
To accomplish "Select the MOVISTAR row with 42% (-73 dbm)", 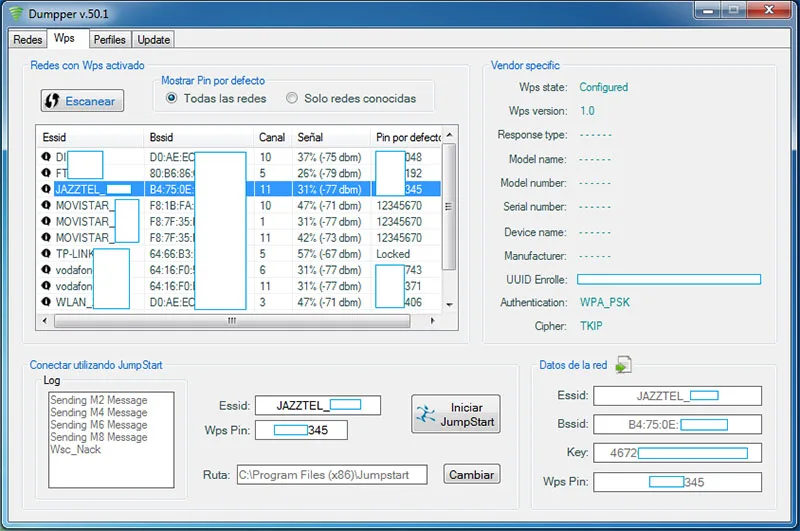I will pos(239,238).
